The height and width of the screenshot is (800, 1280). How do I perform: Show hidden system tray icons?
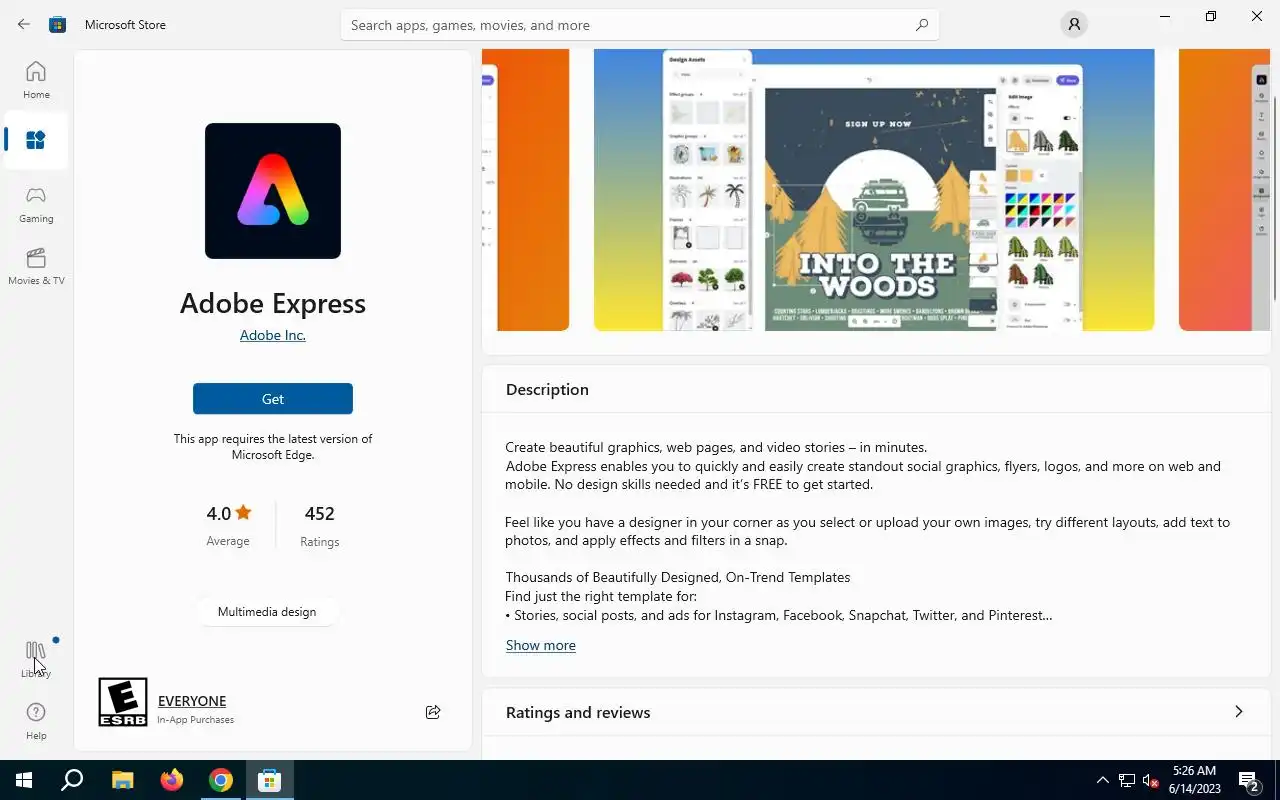(x=1103, y=780)
